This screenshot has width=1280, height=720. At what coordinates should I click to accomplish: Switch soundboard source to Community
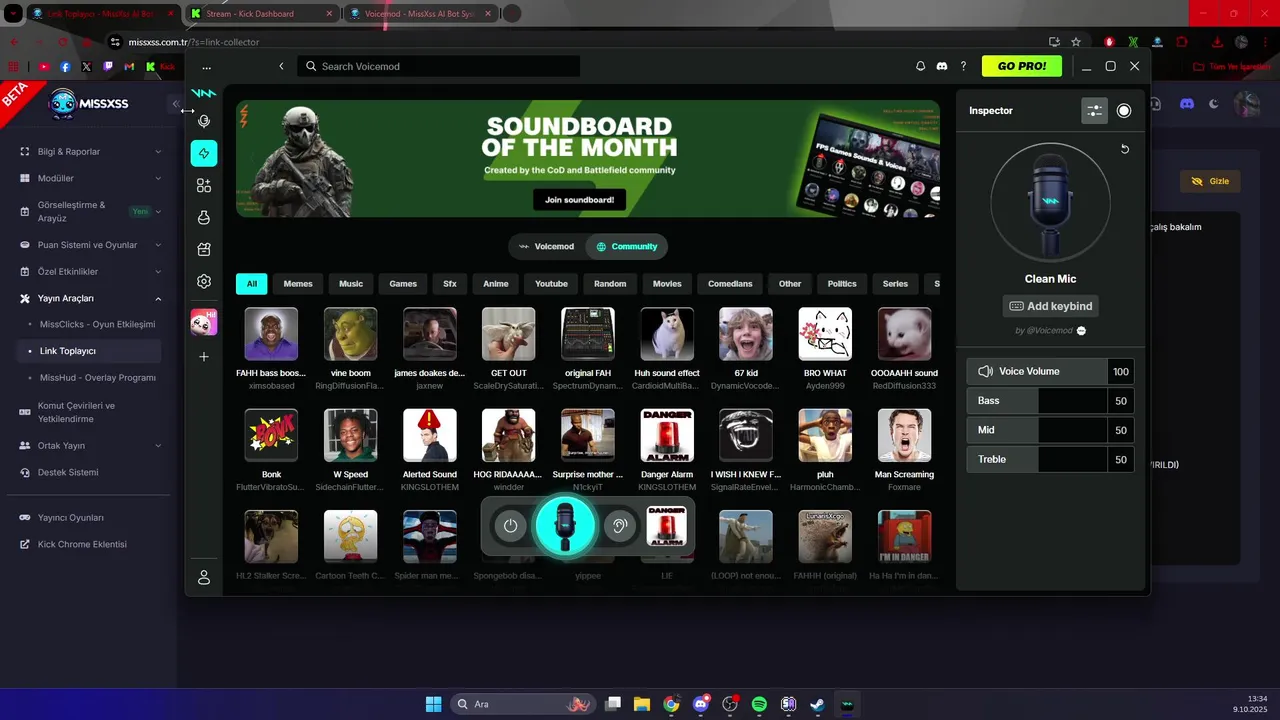tap(627, 246)
